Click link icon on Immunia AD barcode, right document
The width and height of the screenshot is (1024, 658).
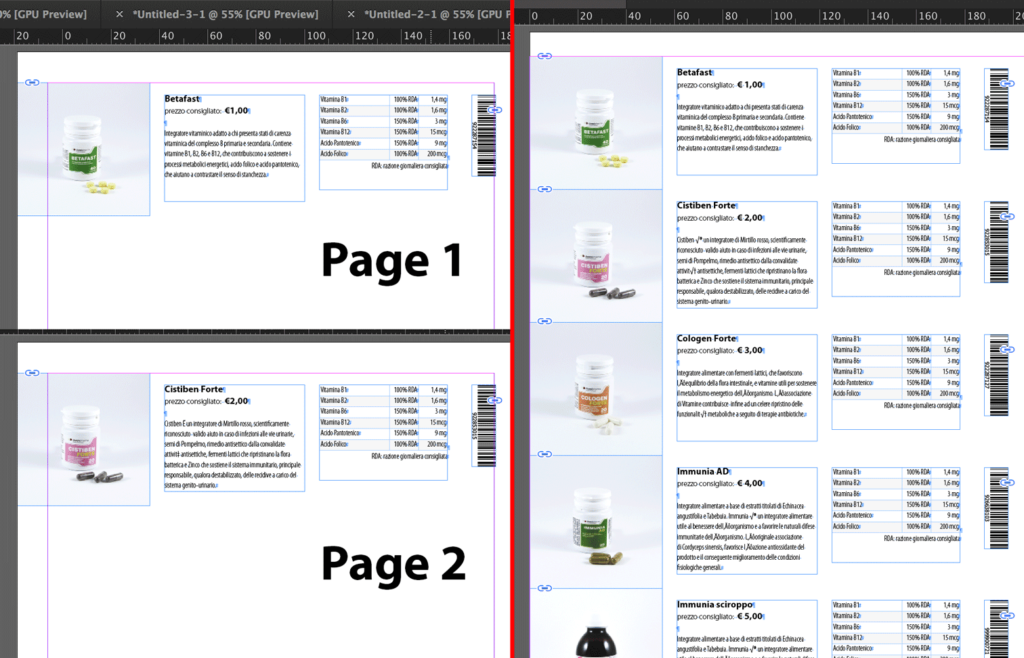(1008, 482)
